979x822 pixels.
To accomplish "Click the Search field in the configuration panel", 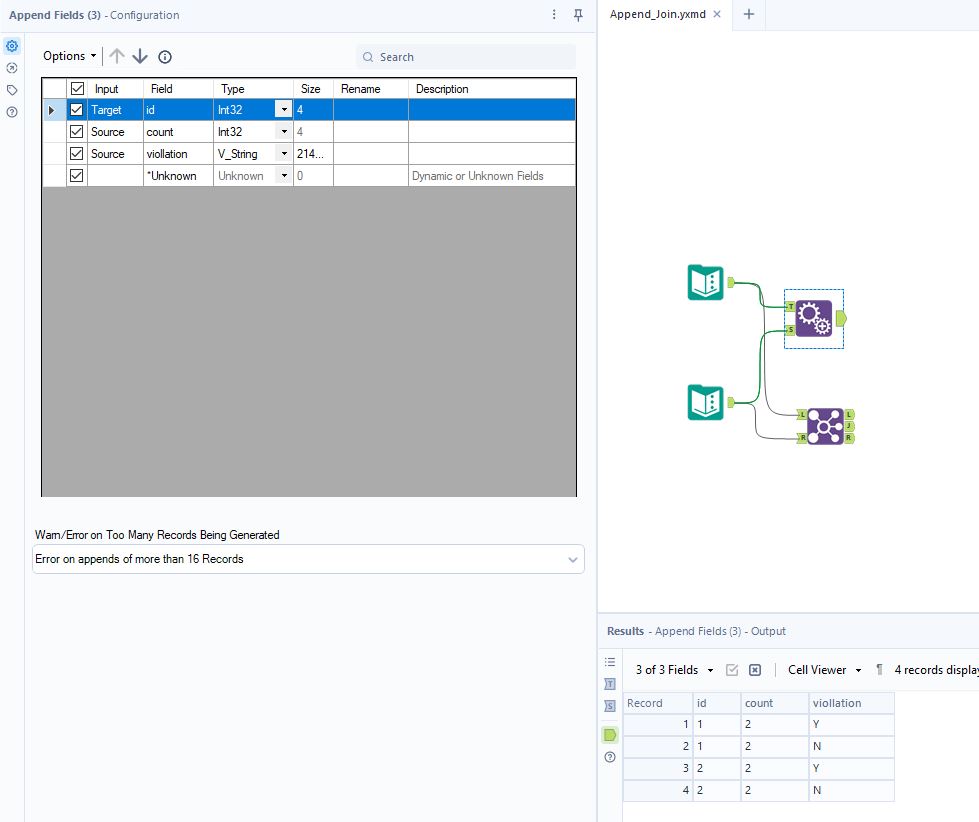I will (x=465, y=57).
